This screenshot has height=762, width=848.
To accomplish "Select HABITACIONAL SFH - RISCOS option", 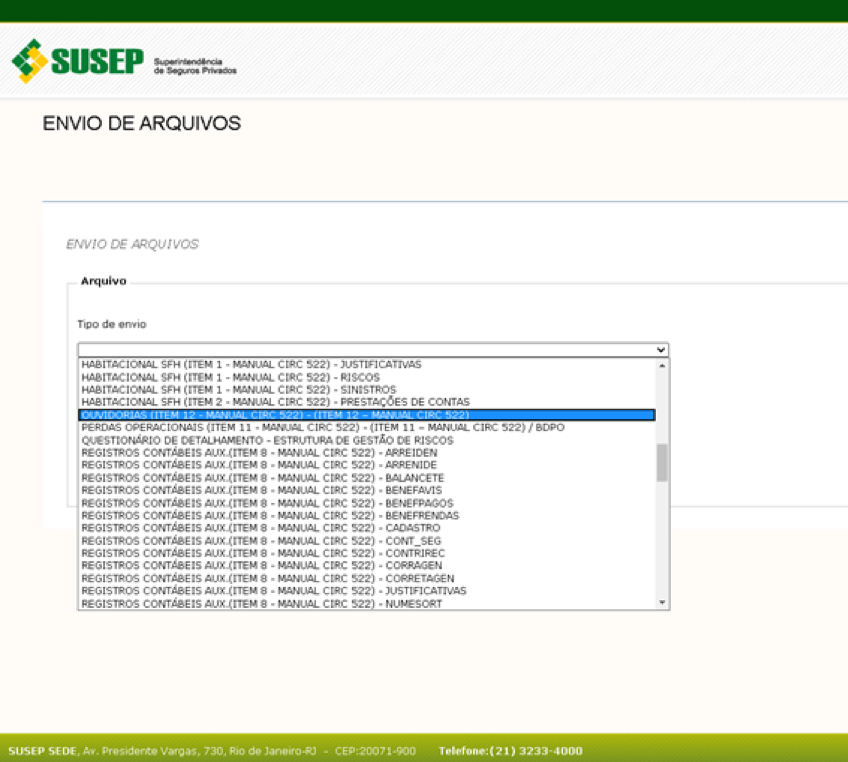I will pos(230,377).
